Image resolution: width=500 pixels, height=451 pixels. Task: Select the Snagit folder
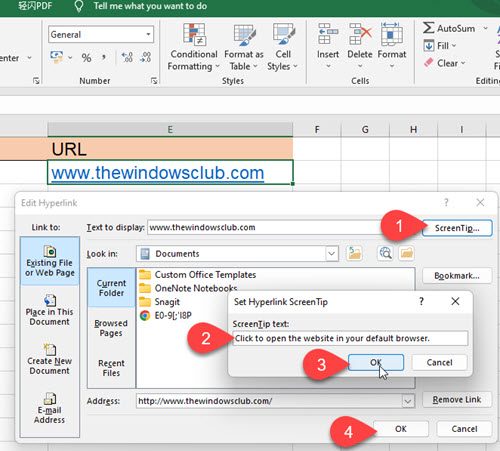159,302
